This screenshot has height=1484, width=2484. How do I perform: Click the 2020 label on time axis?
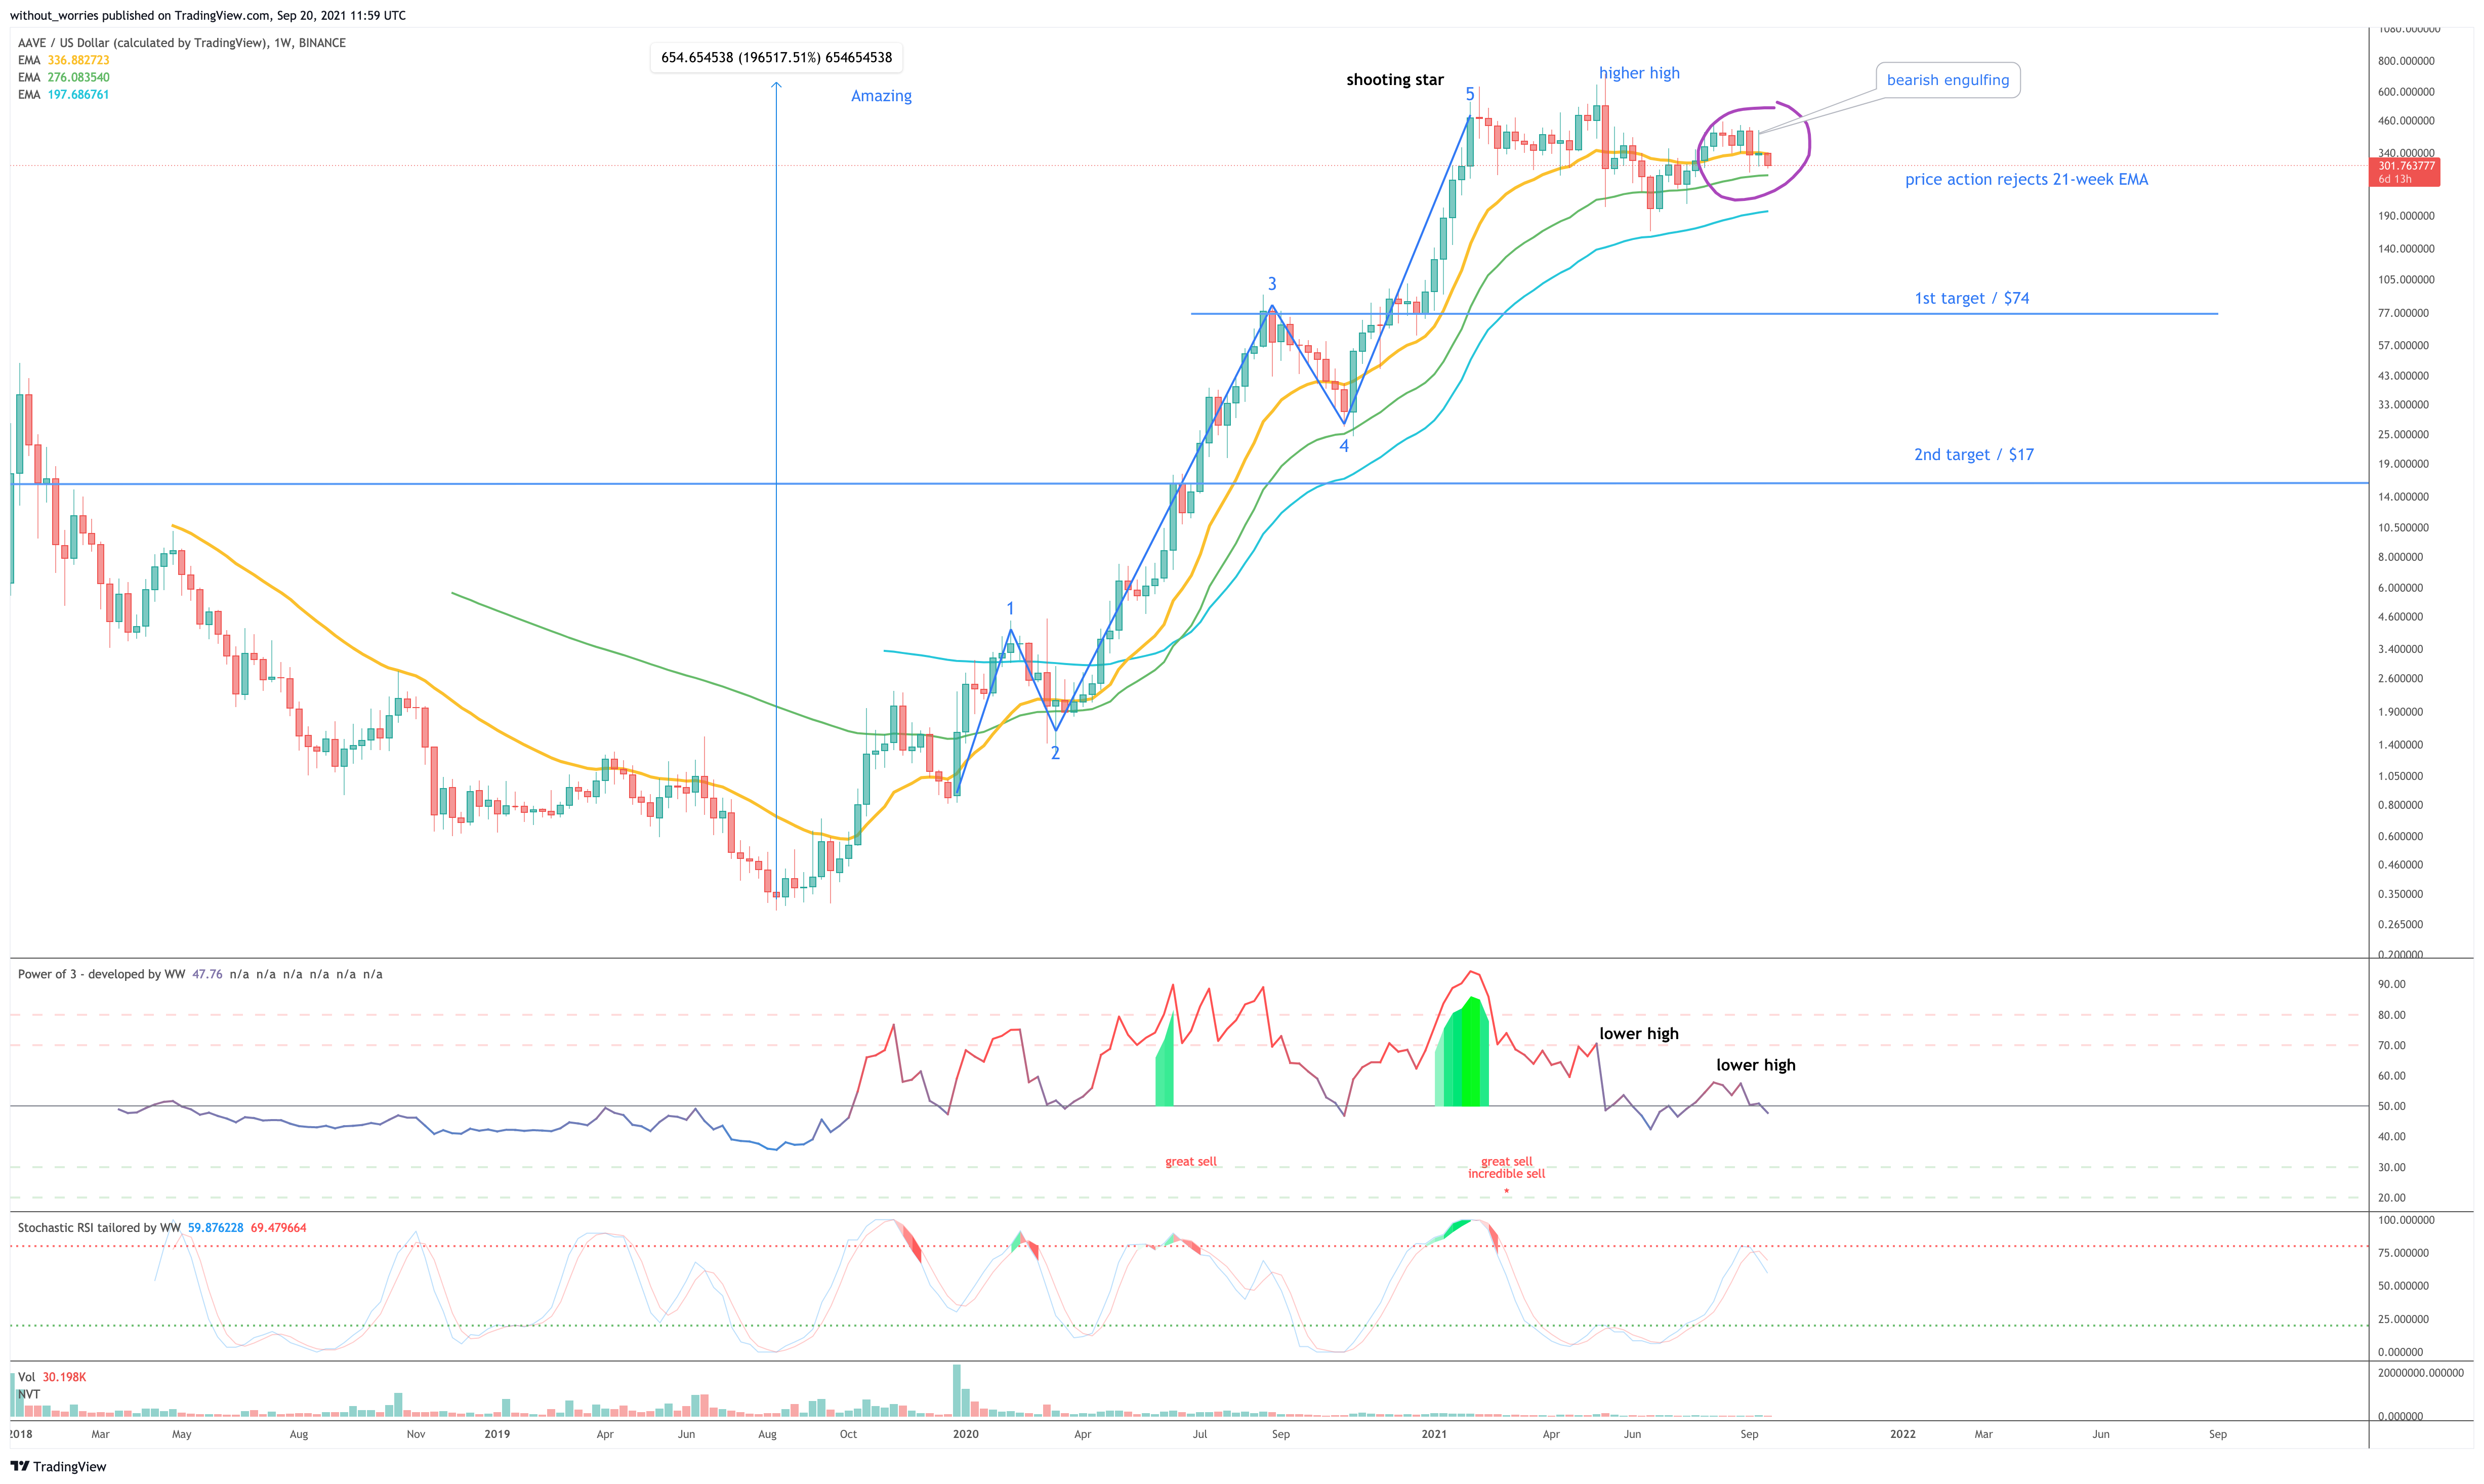coord(966,1434)
